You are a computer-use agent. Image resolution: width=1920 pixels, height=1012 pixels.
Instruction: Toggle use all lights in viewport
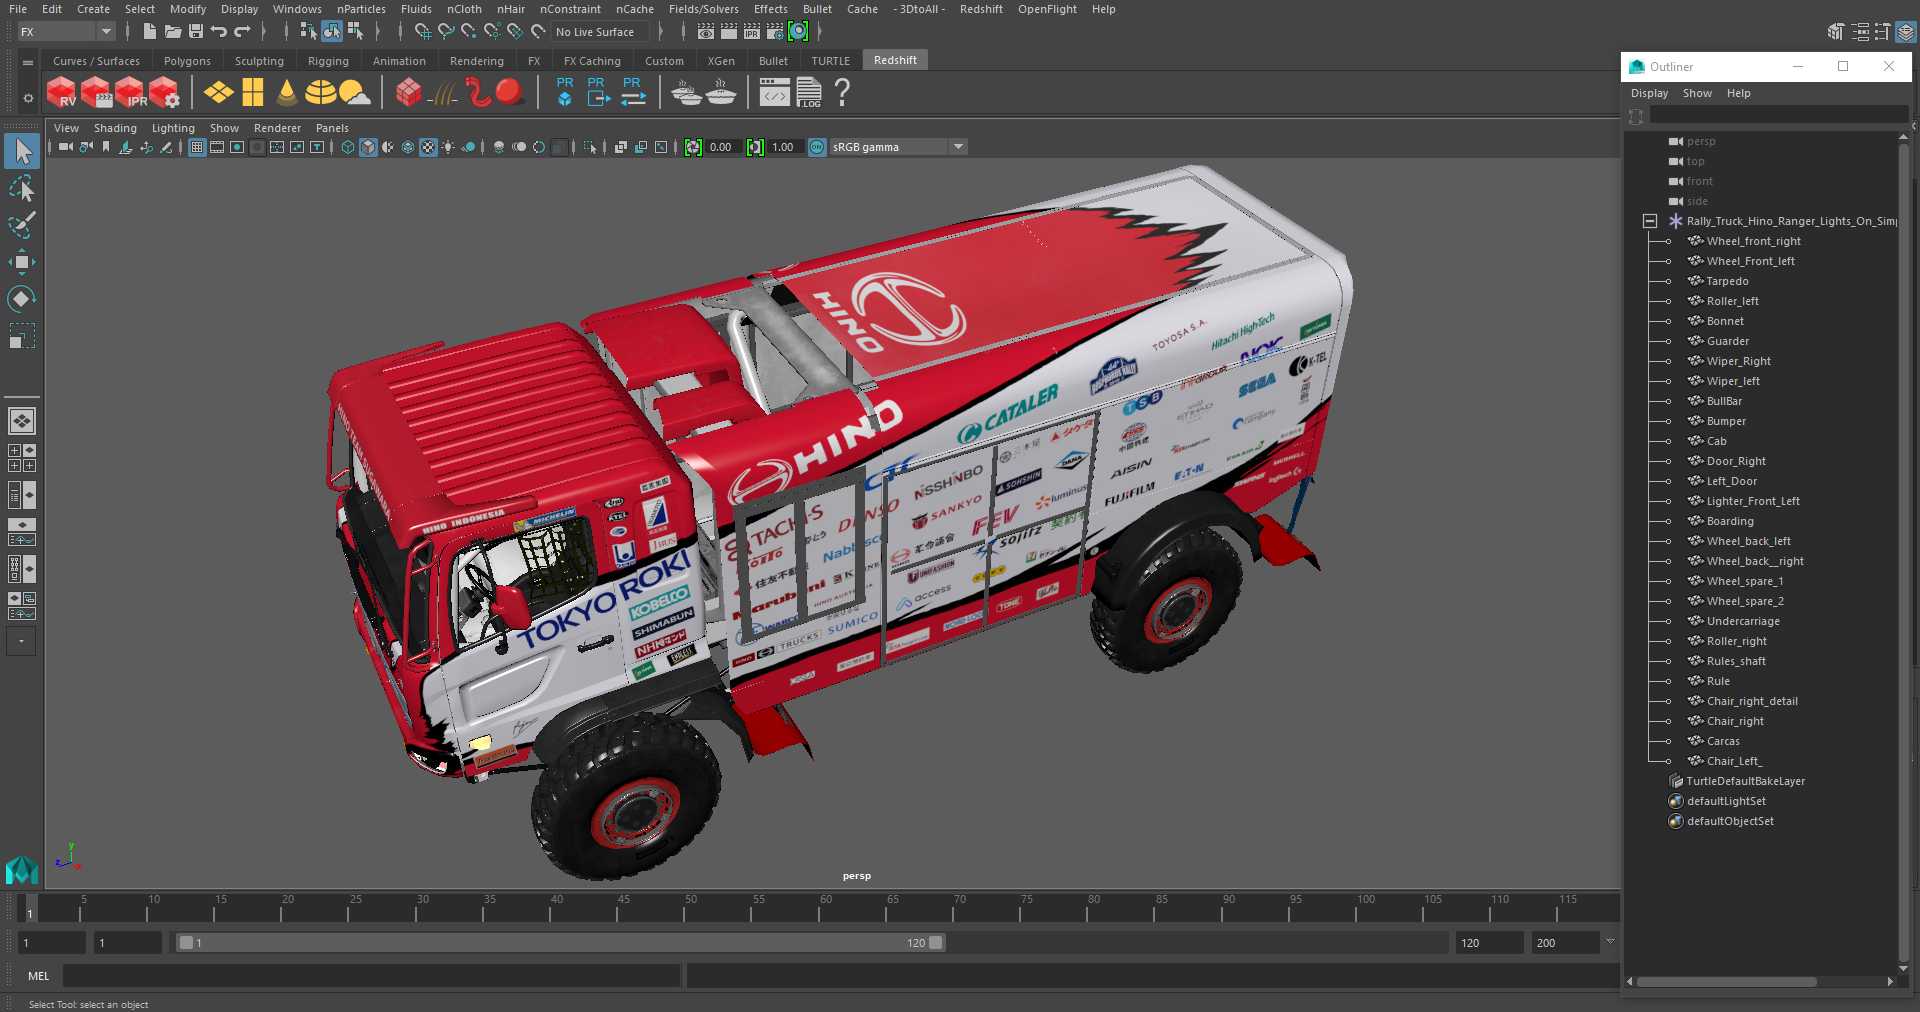pos(448,147)
